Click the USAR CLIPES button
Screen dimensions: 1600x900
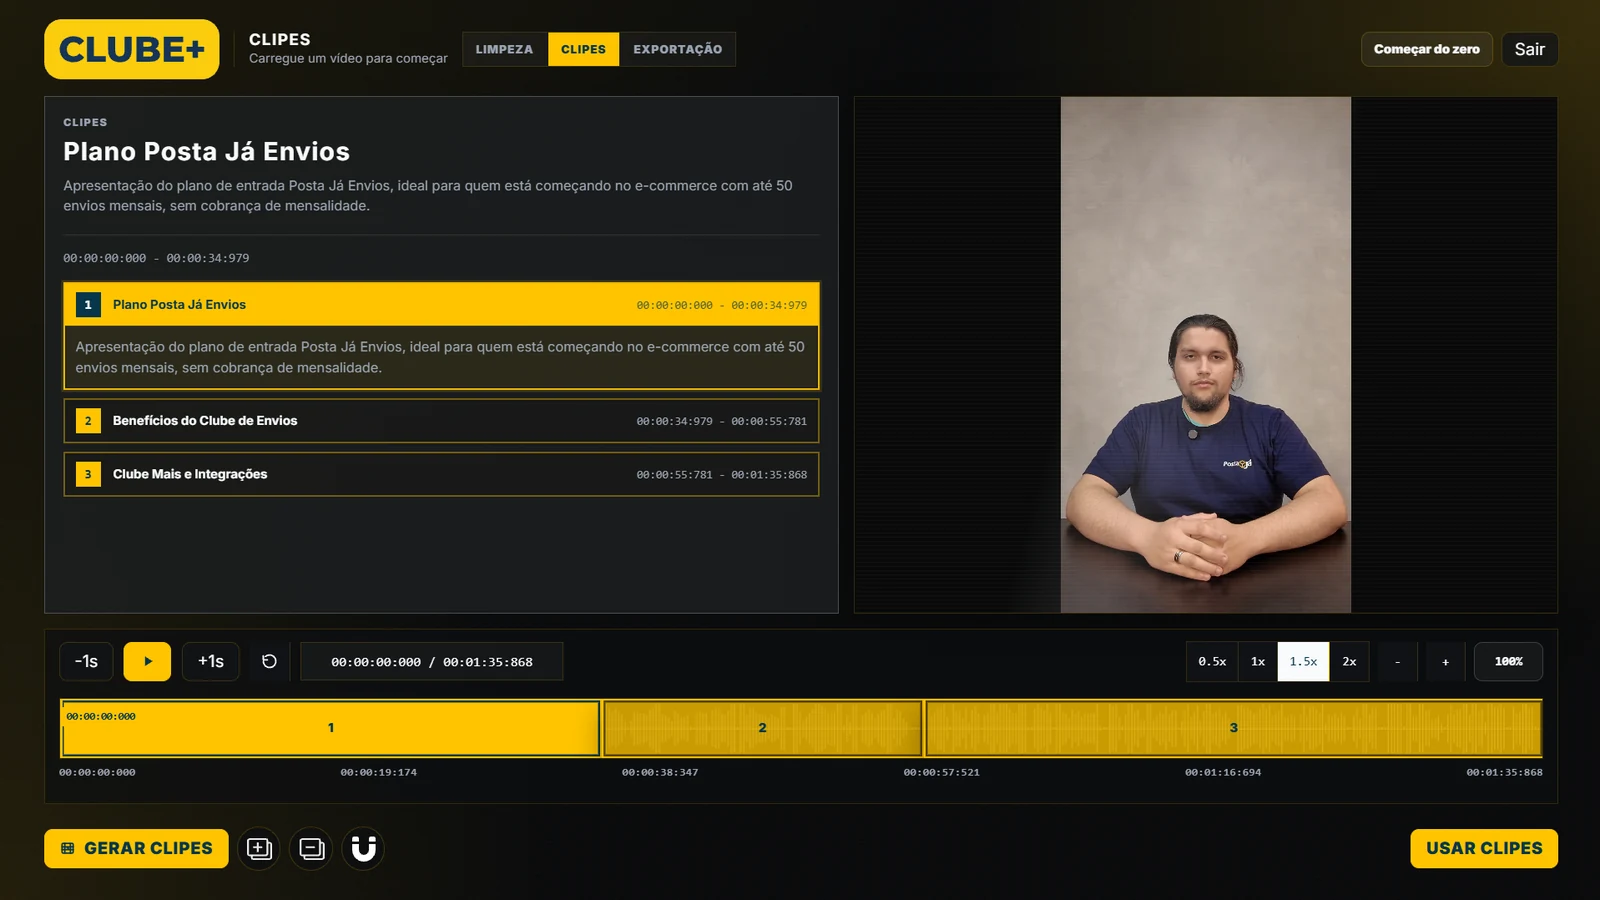click(1484, 849)
